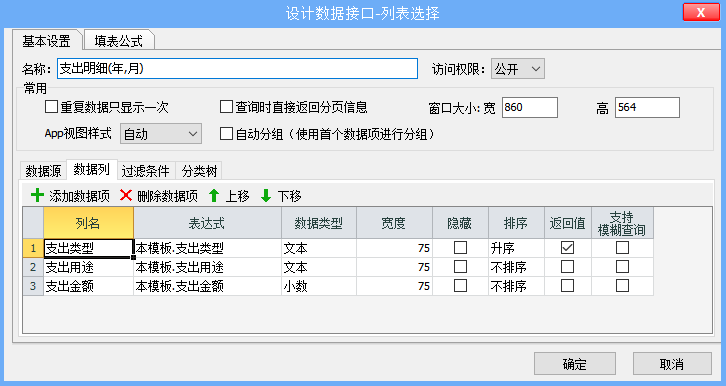Click the window height field 564

coord(647,107)
